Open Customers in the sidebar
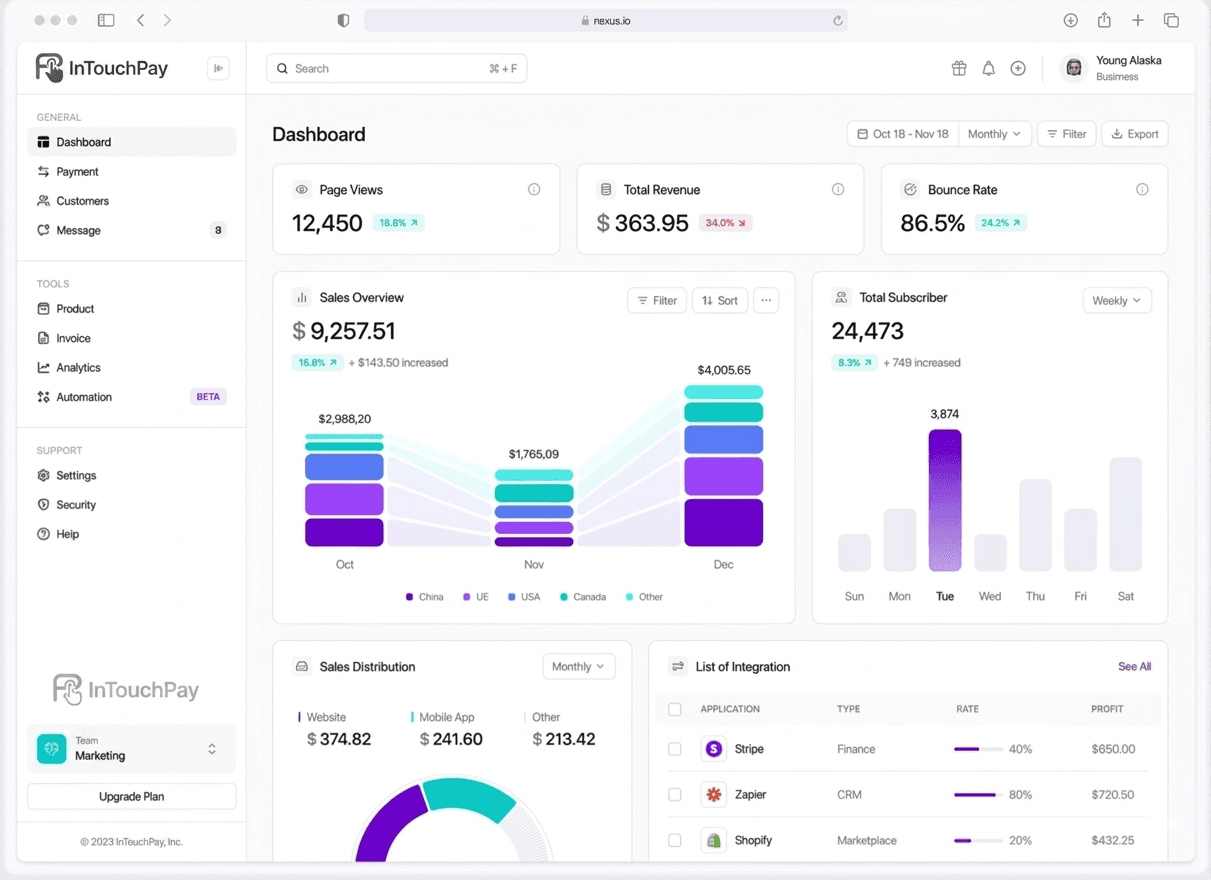This screenshot has height=880, width=1211. click(132, 201)
